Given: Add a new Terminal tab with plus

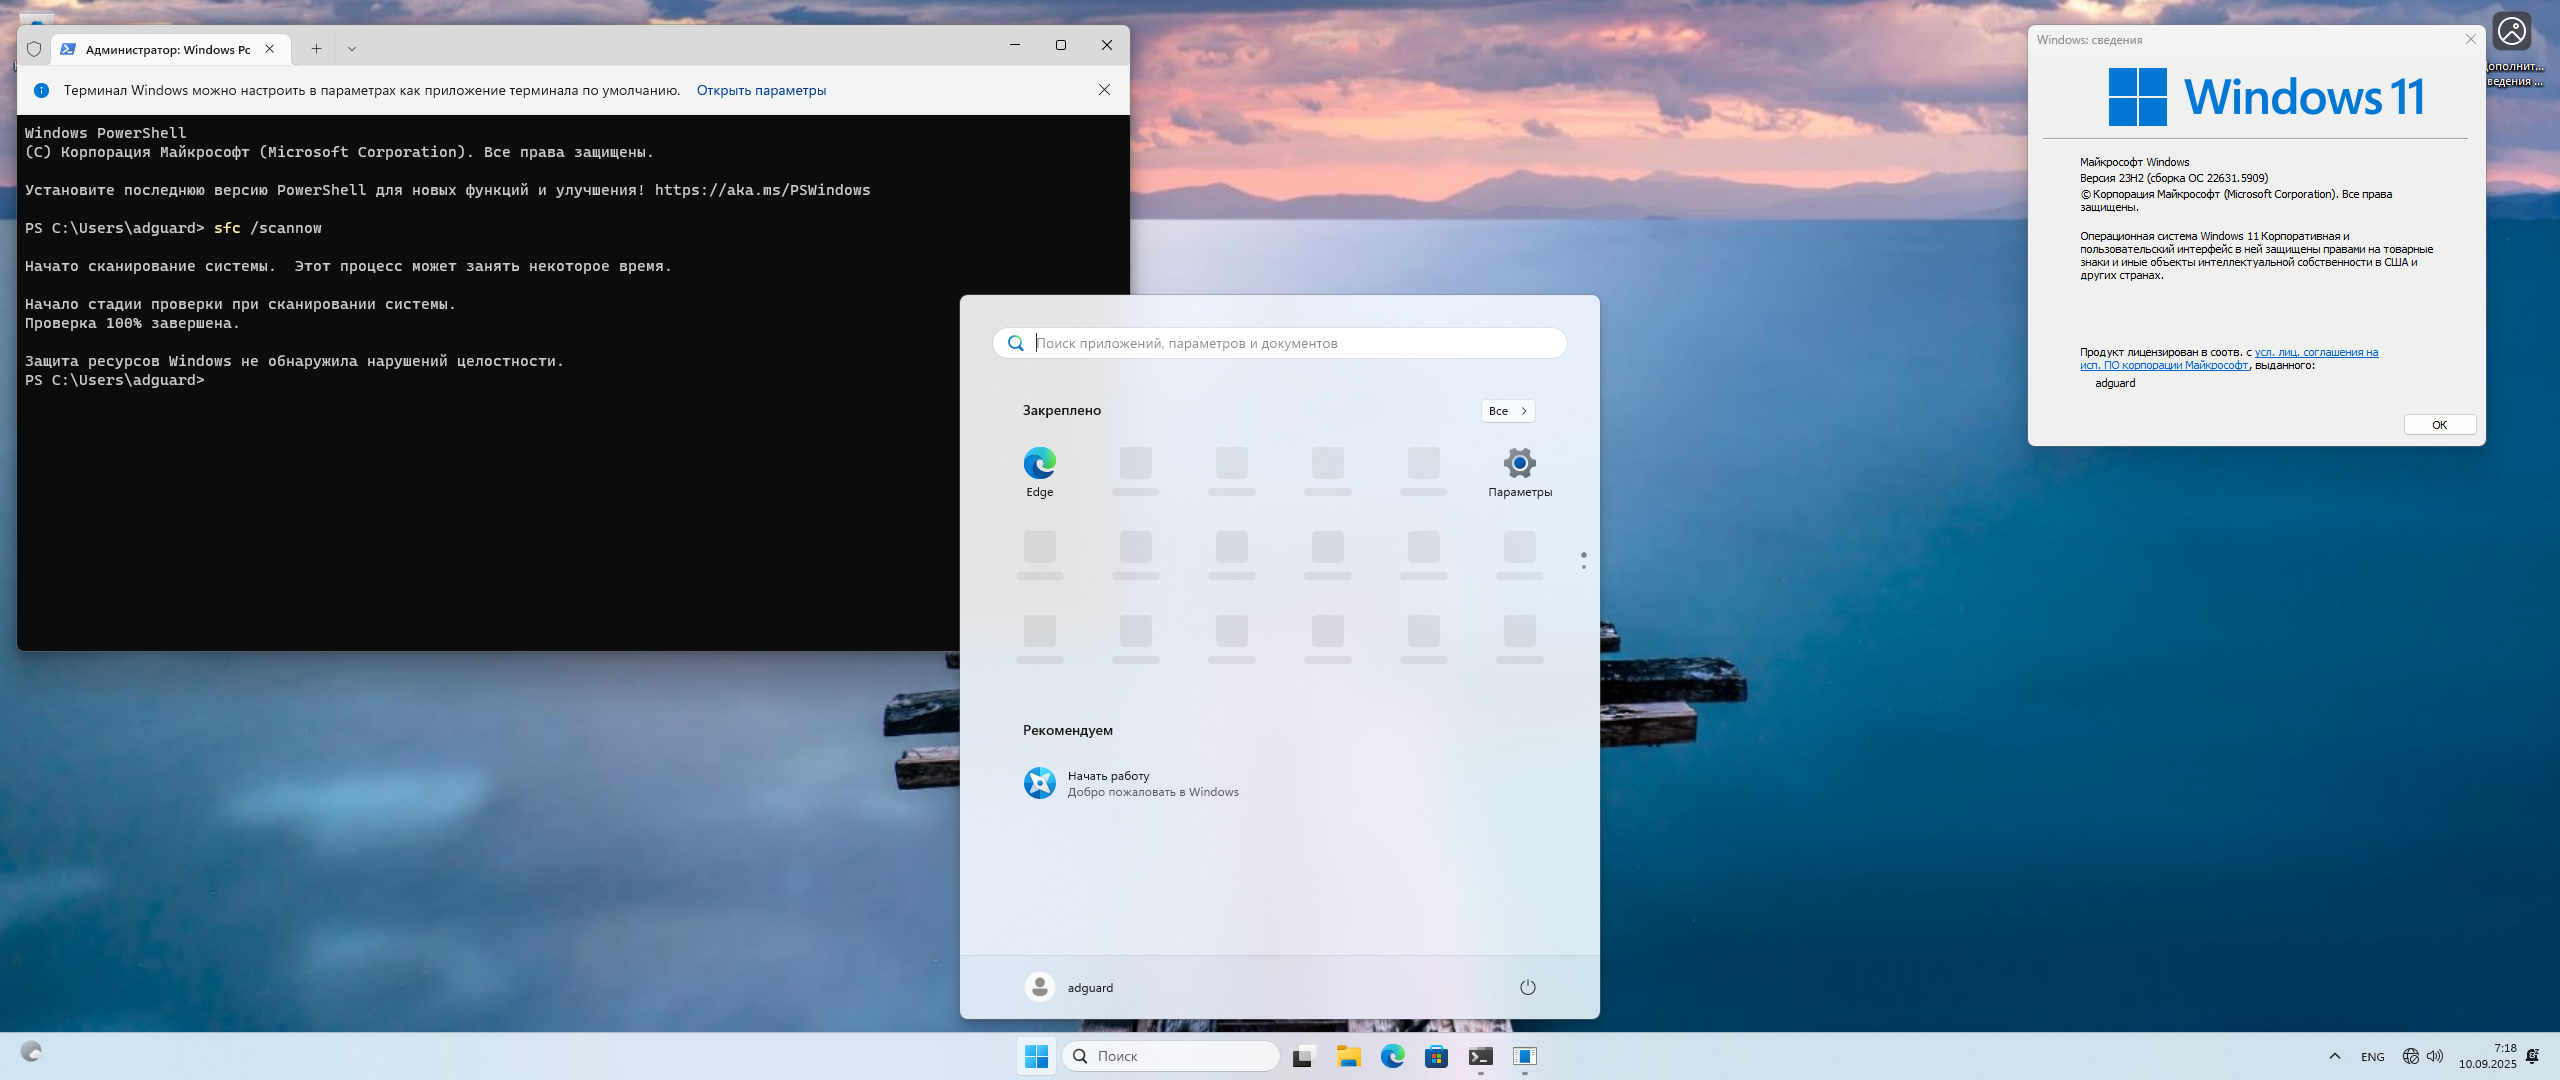Looking at the screenshot, I should 316,49.
